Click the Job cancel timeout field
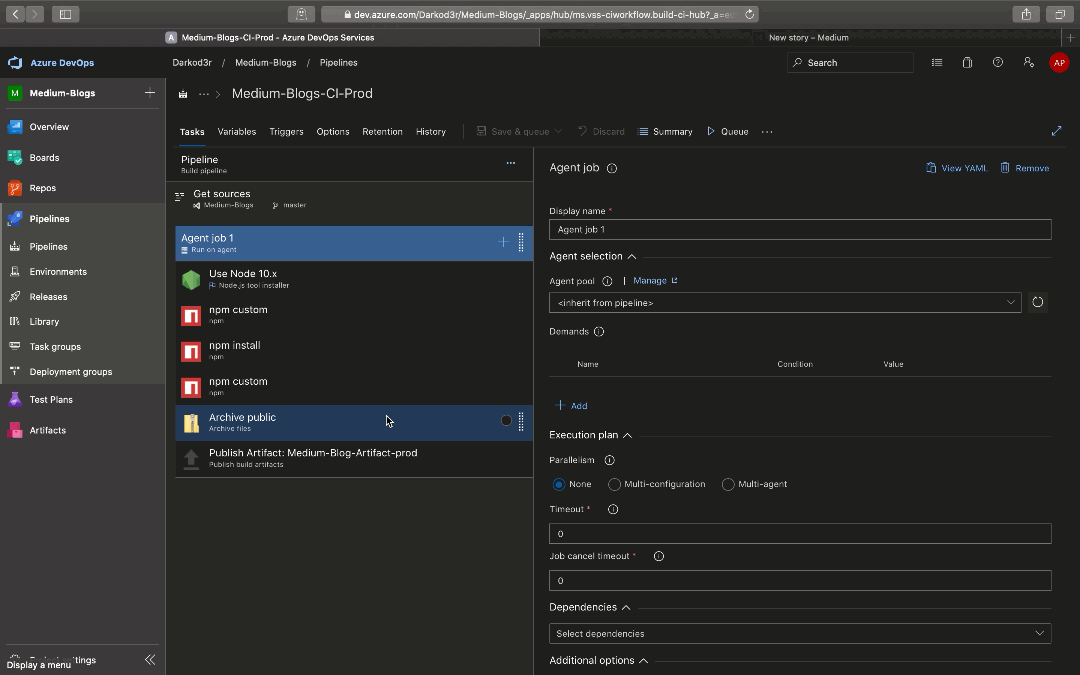Screen dimensions: 1080x675 800,581
